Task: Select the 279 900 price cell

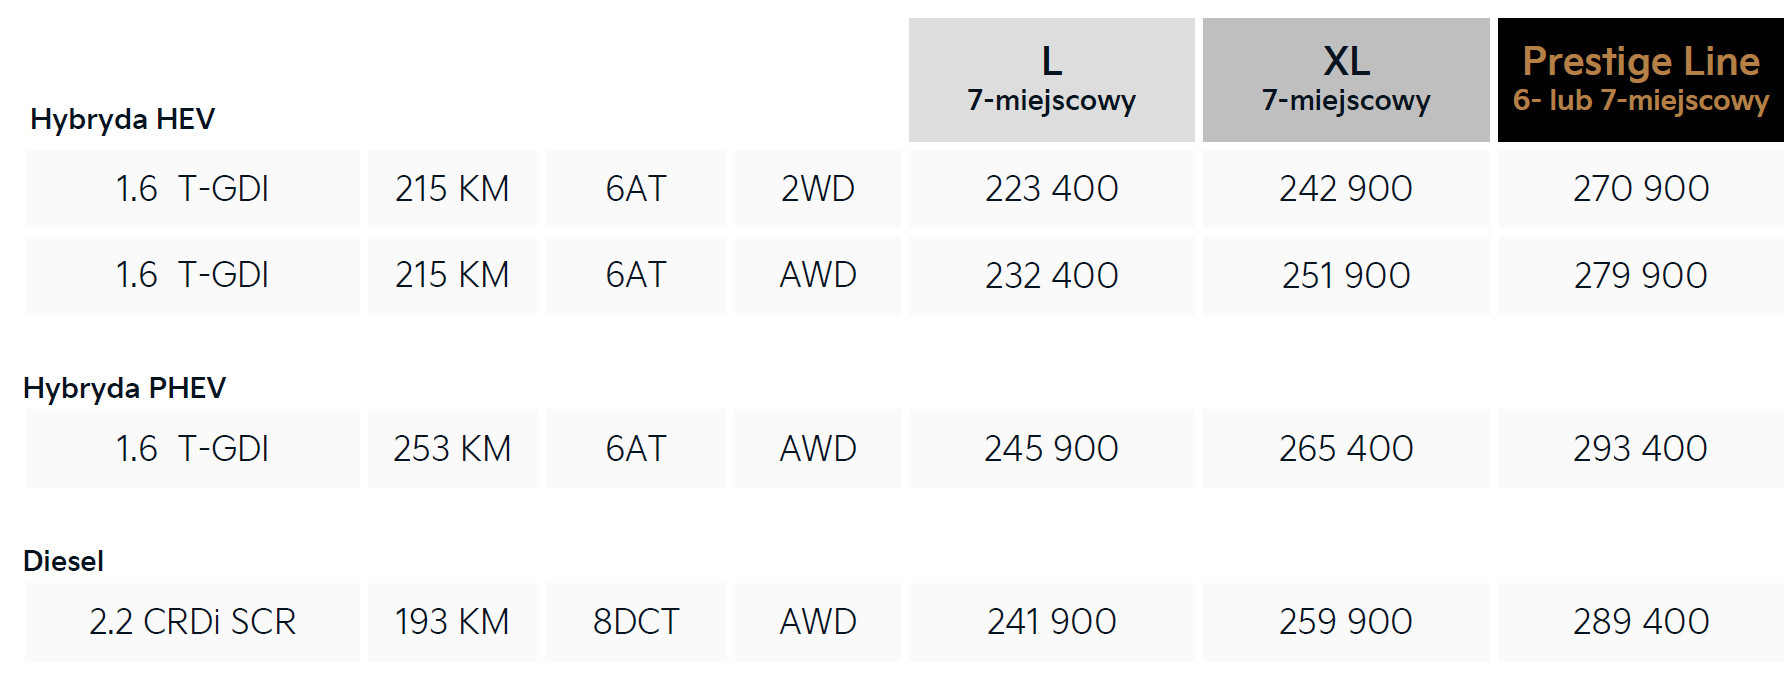Action: point(1640,275)
